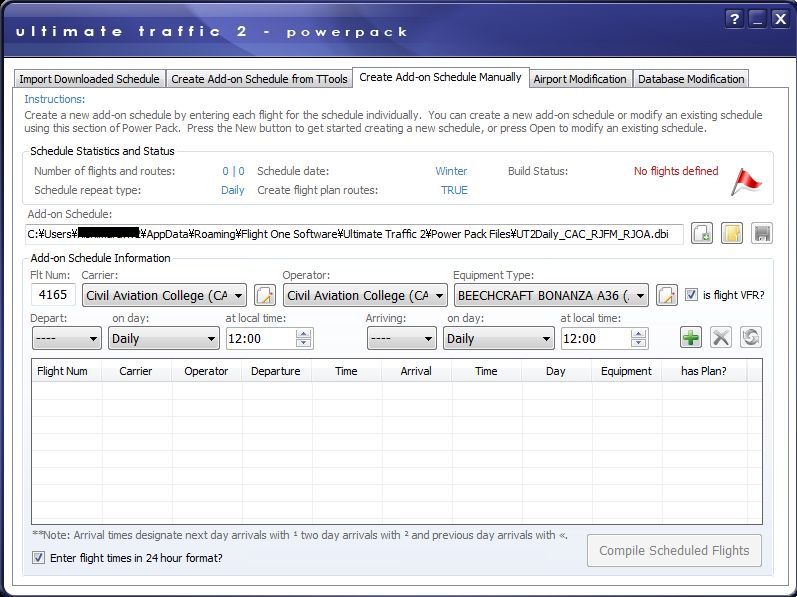Toggle the 'is flight VFR?' checkbox

click(x=691, y=295)
